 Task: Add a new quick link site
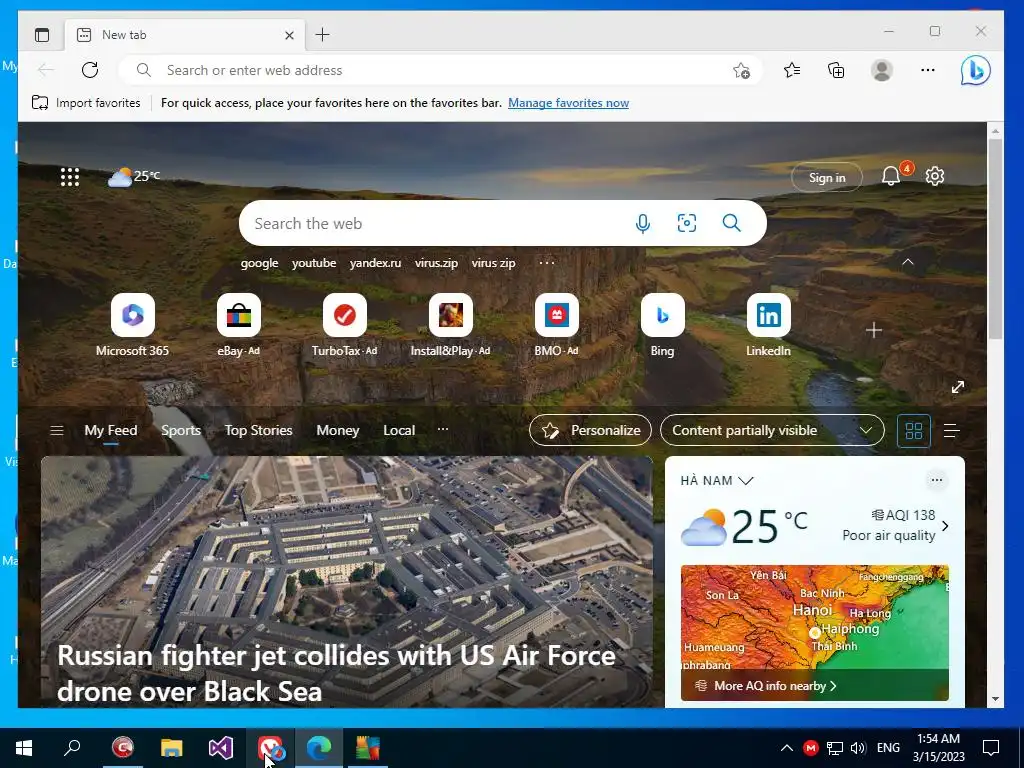[x=874, y=330]
